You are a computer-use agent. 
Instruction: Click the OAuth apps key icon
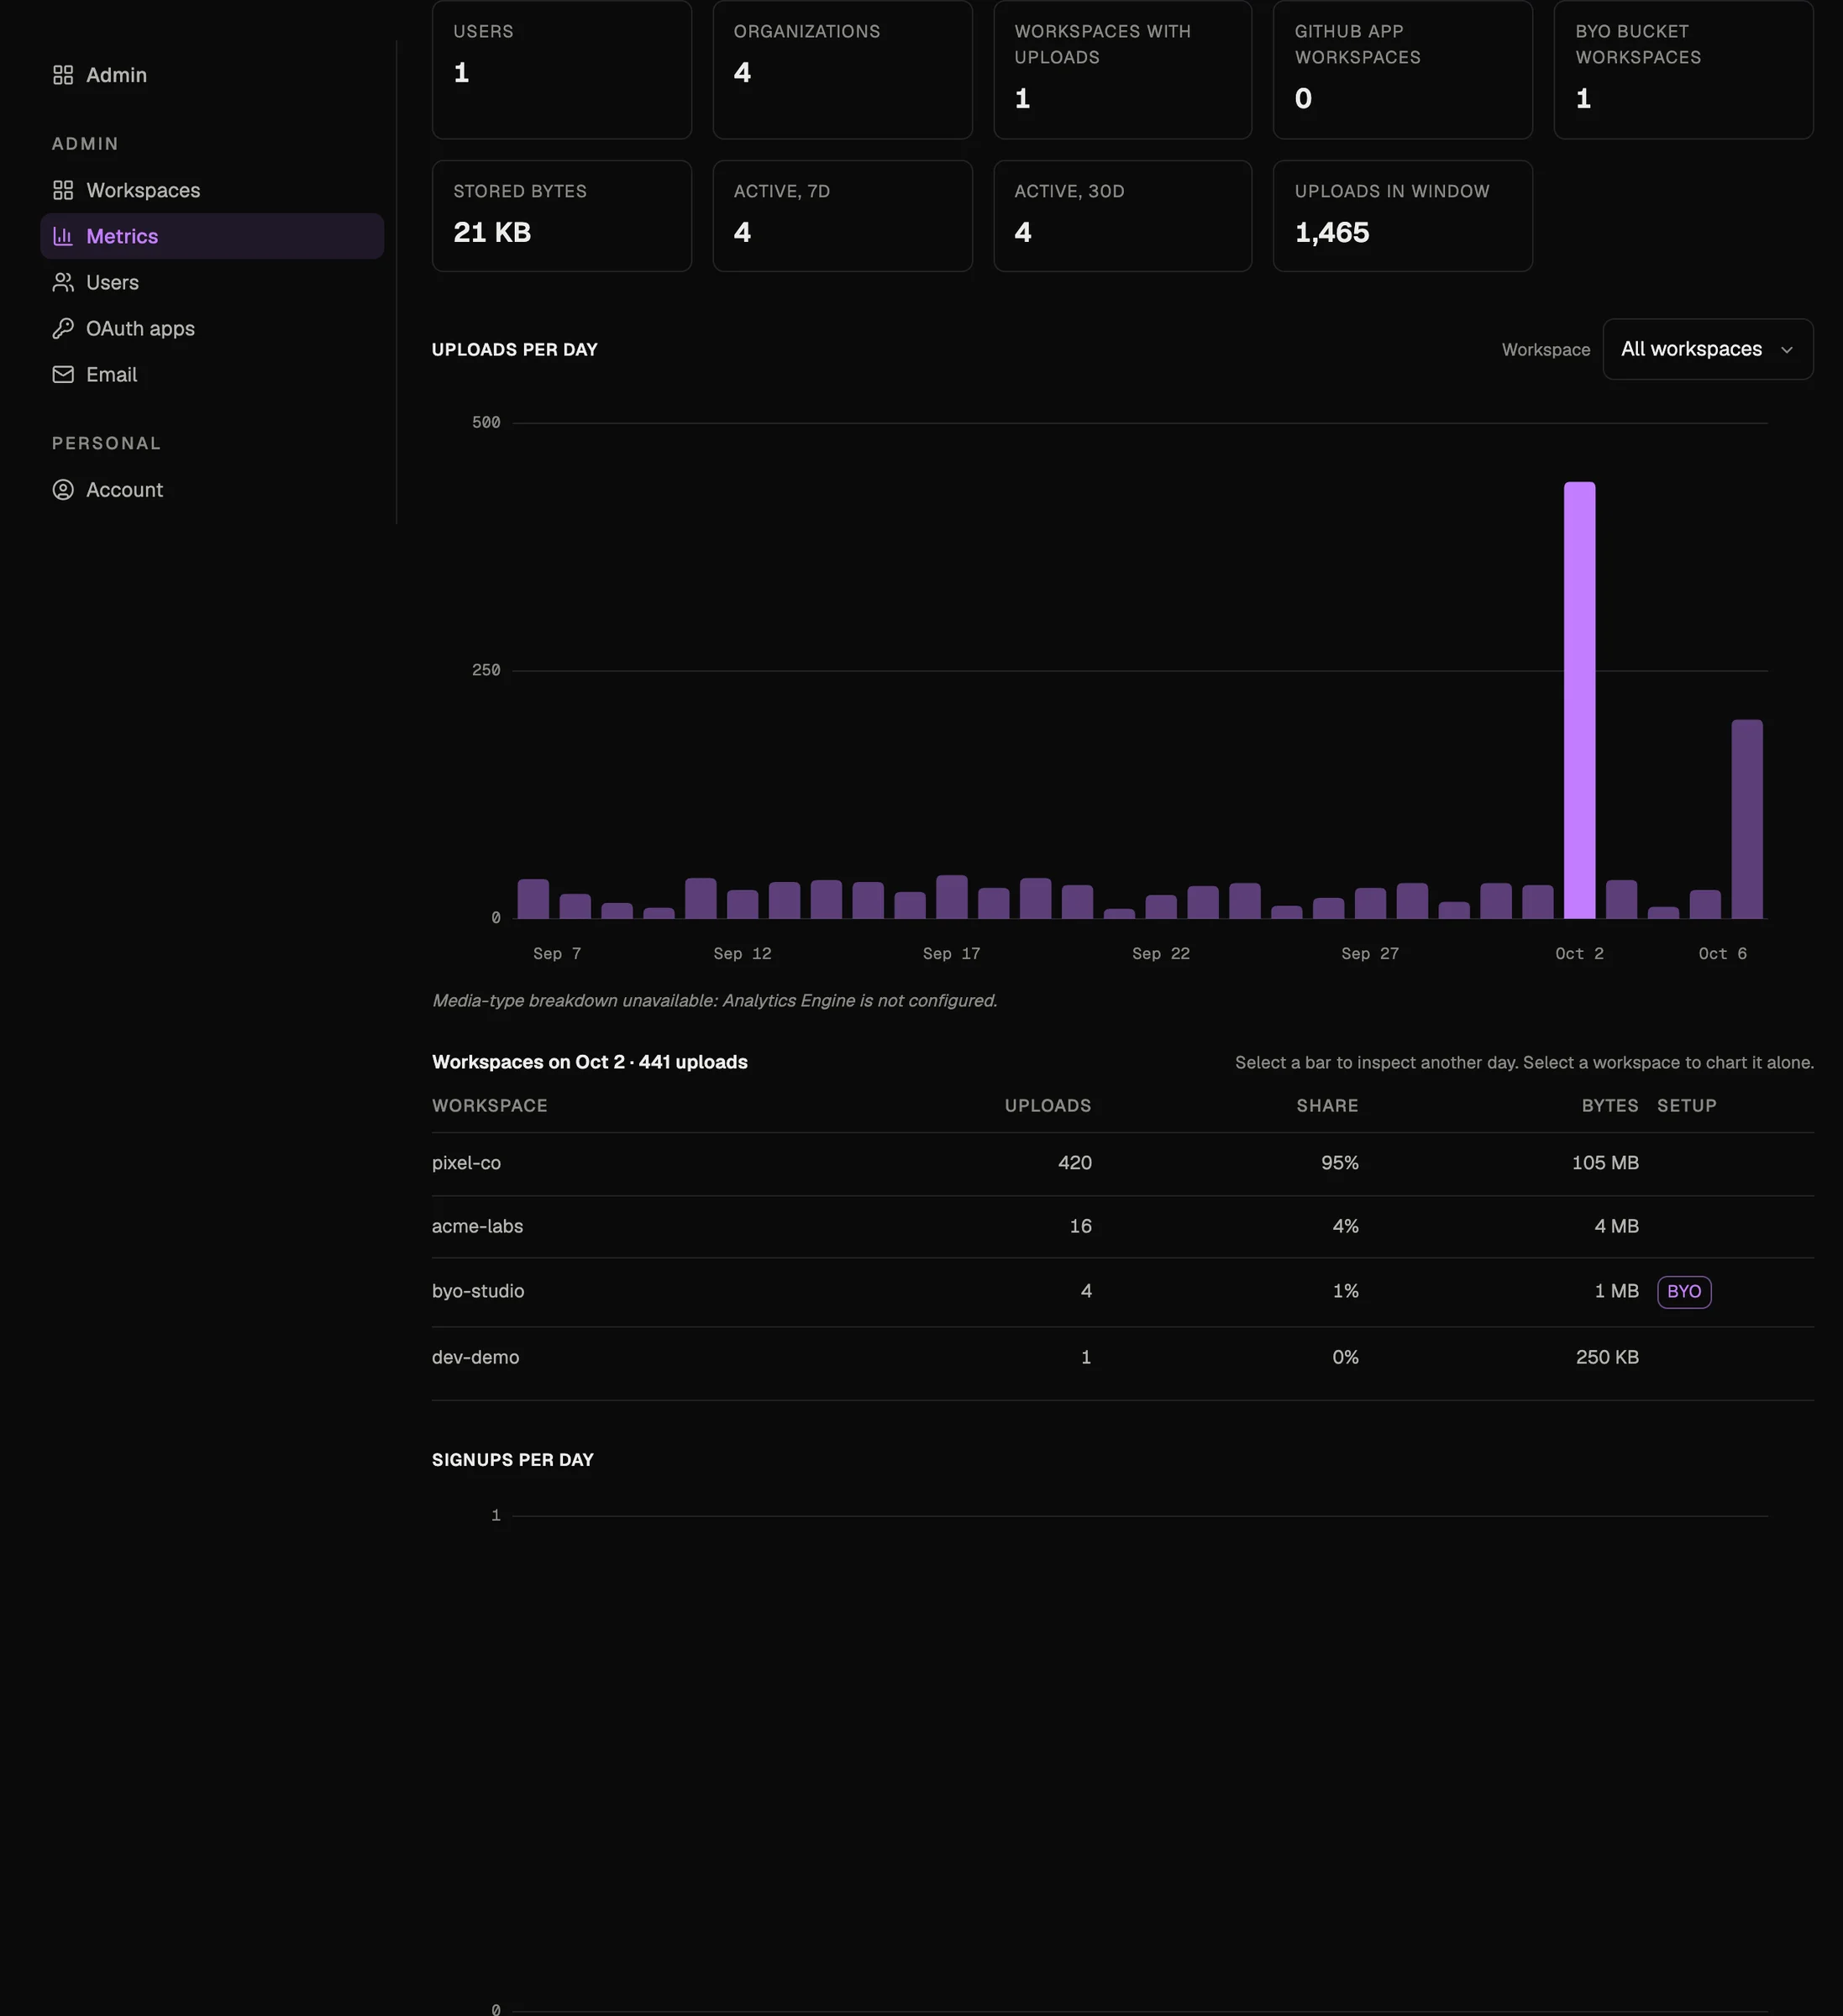coord(63,328)
